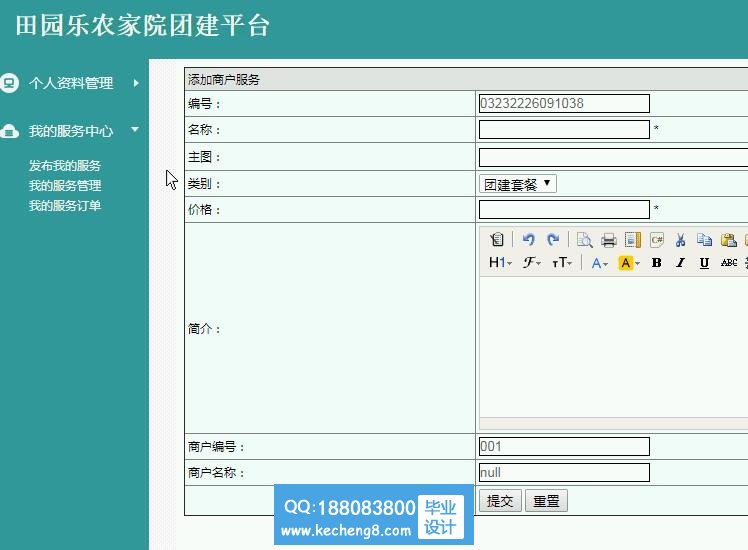The image size is (748, 550).
Task: Apply strikethrough ABC formatting
Action: pos(728,262)
